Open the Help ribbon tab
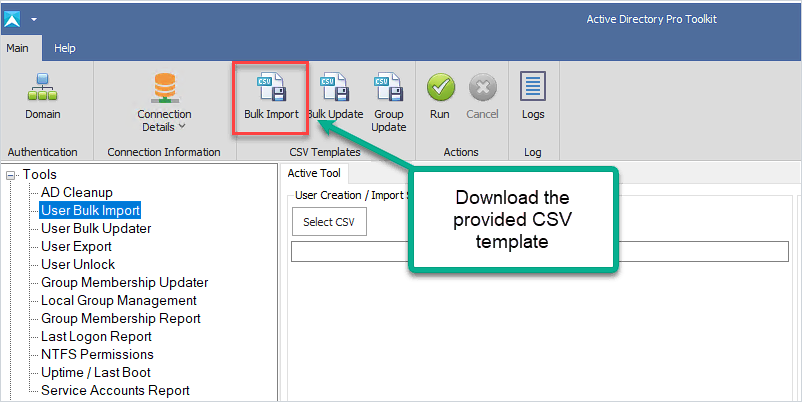802x402 pixels. 64,48
